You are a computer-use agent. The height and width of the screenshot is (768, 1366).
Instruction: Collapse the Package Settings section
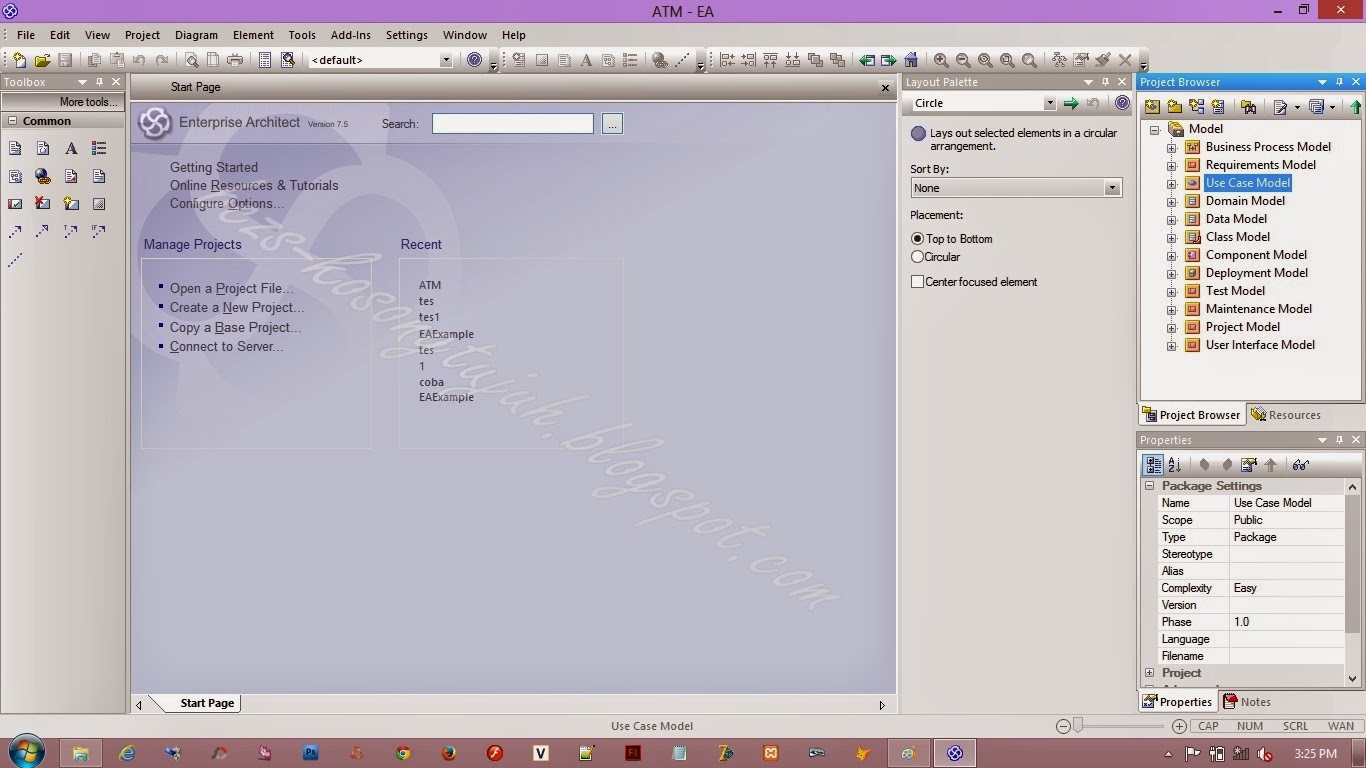1149,486
